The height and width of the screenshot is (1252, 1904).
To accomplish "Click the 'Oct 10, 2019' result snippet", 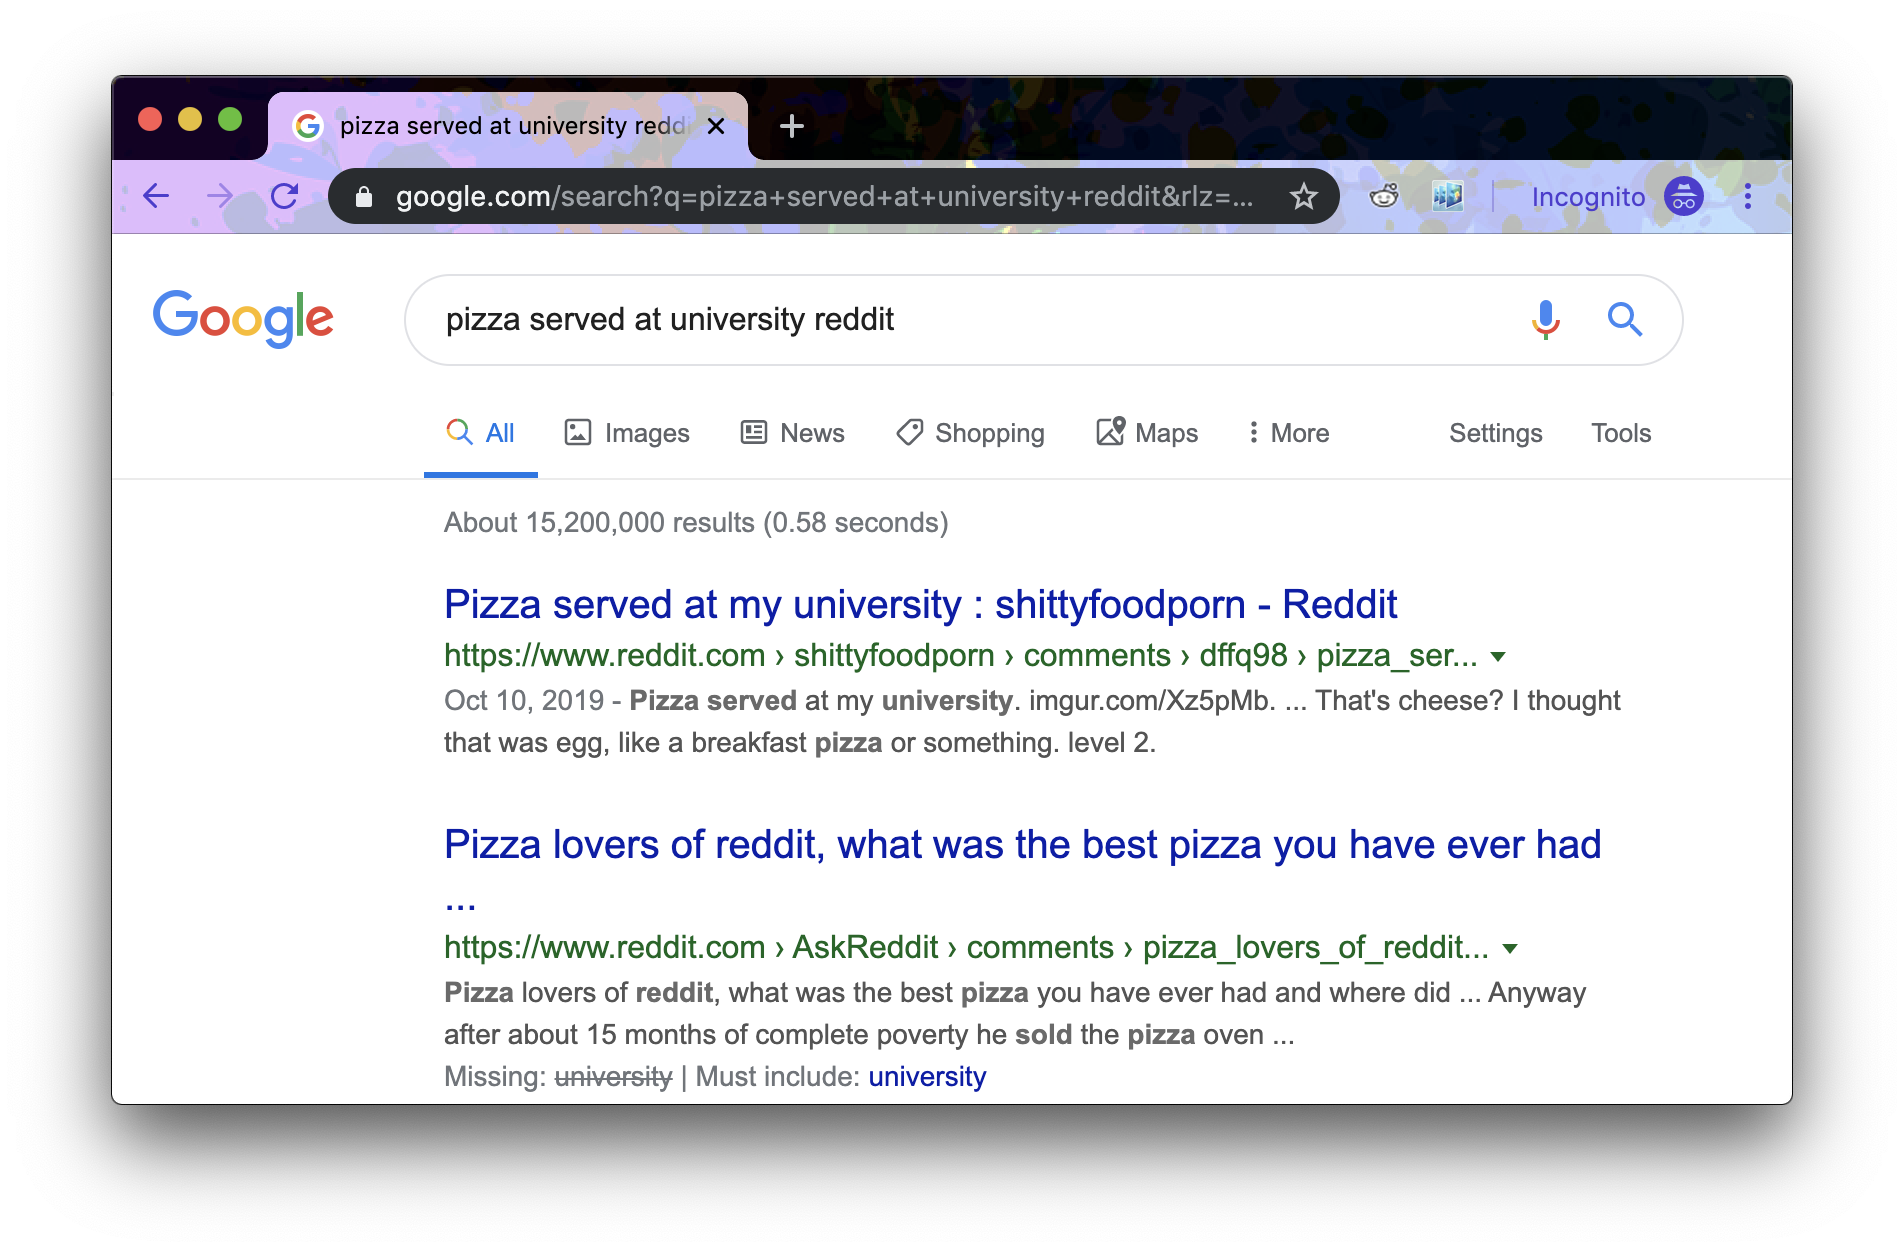I will 1032,722.
